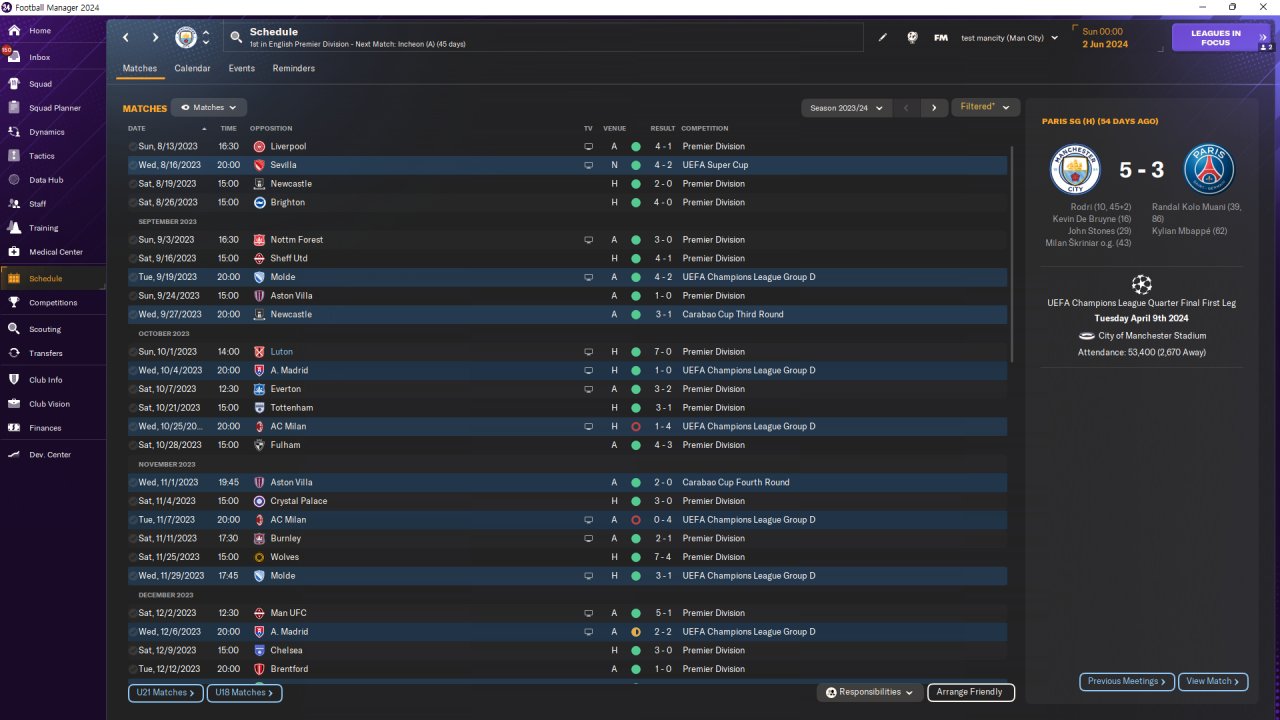The width and height of the screenshot is (1280, 720).
Task: Click the Arrange Friendly button
Action: click(971, 692)
